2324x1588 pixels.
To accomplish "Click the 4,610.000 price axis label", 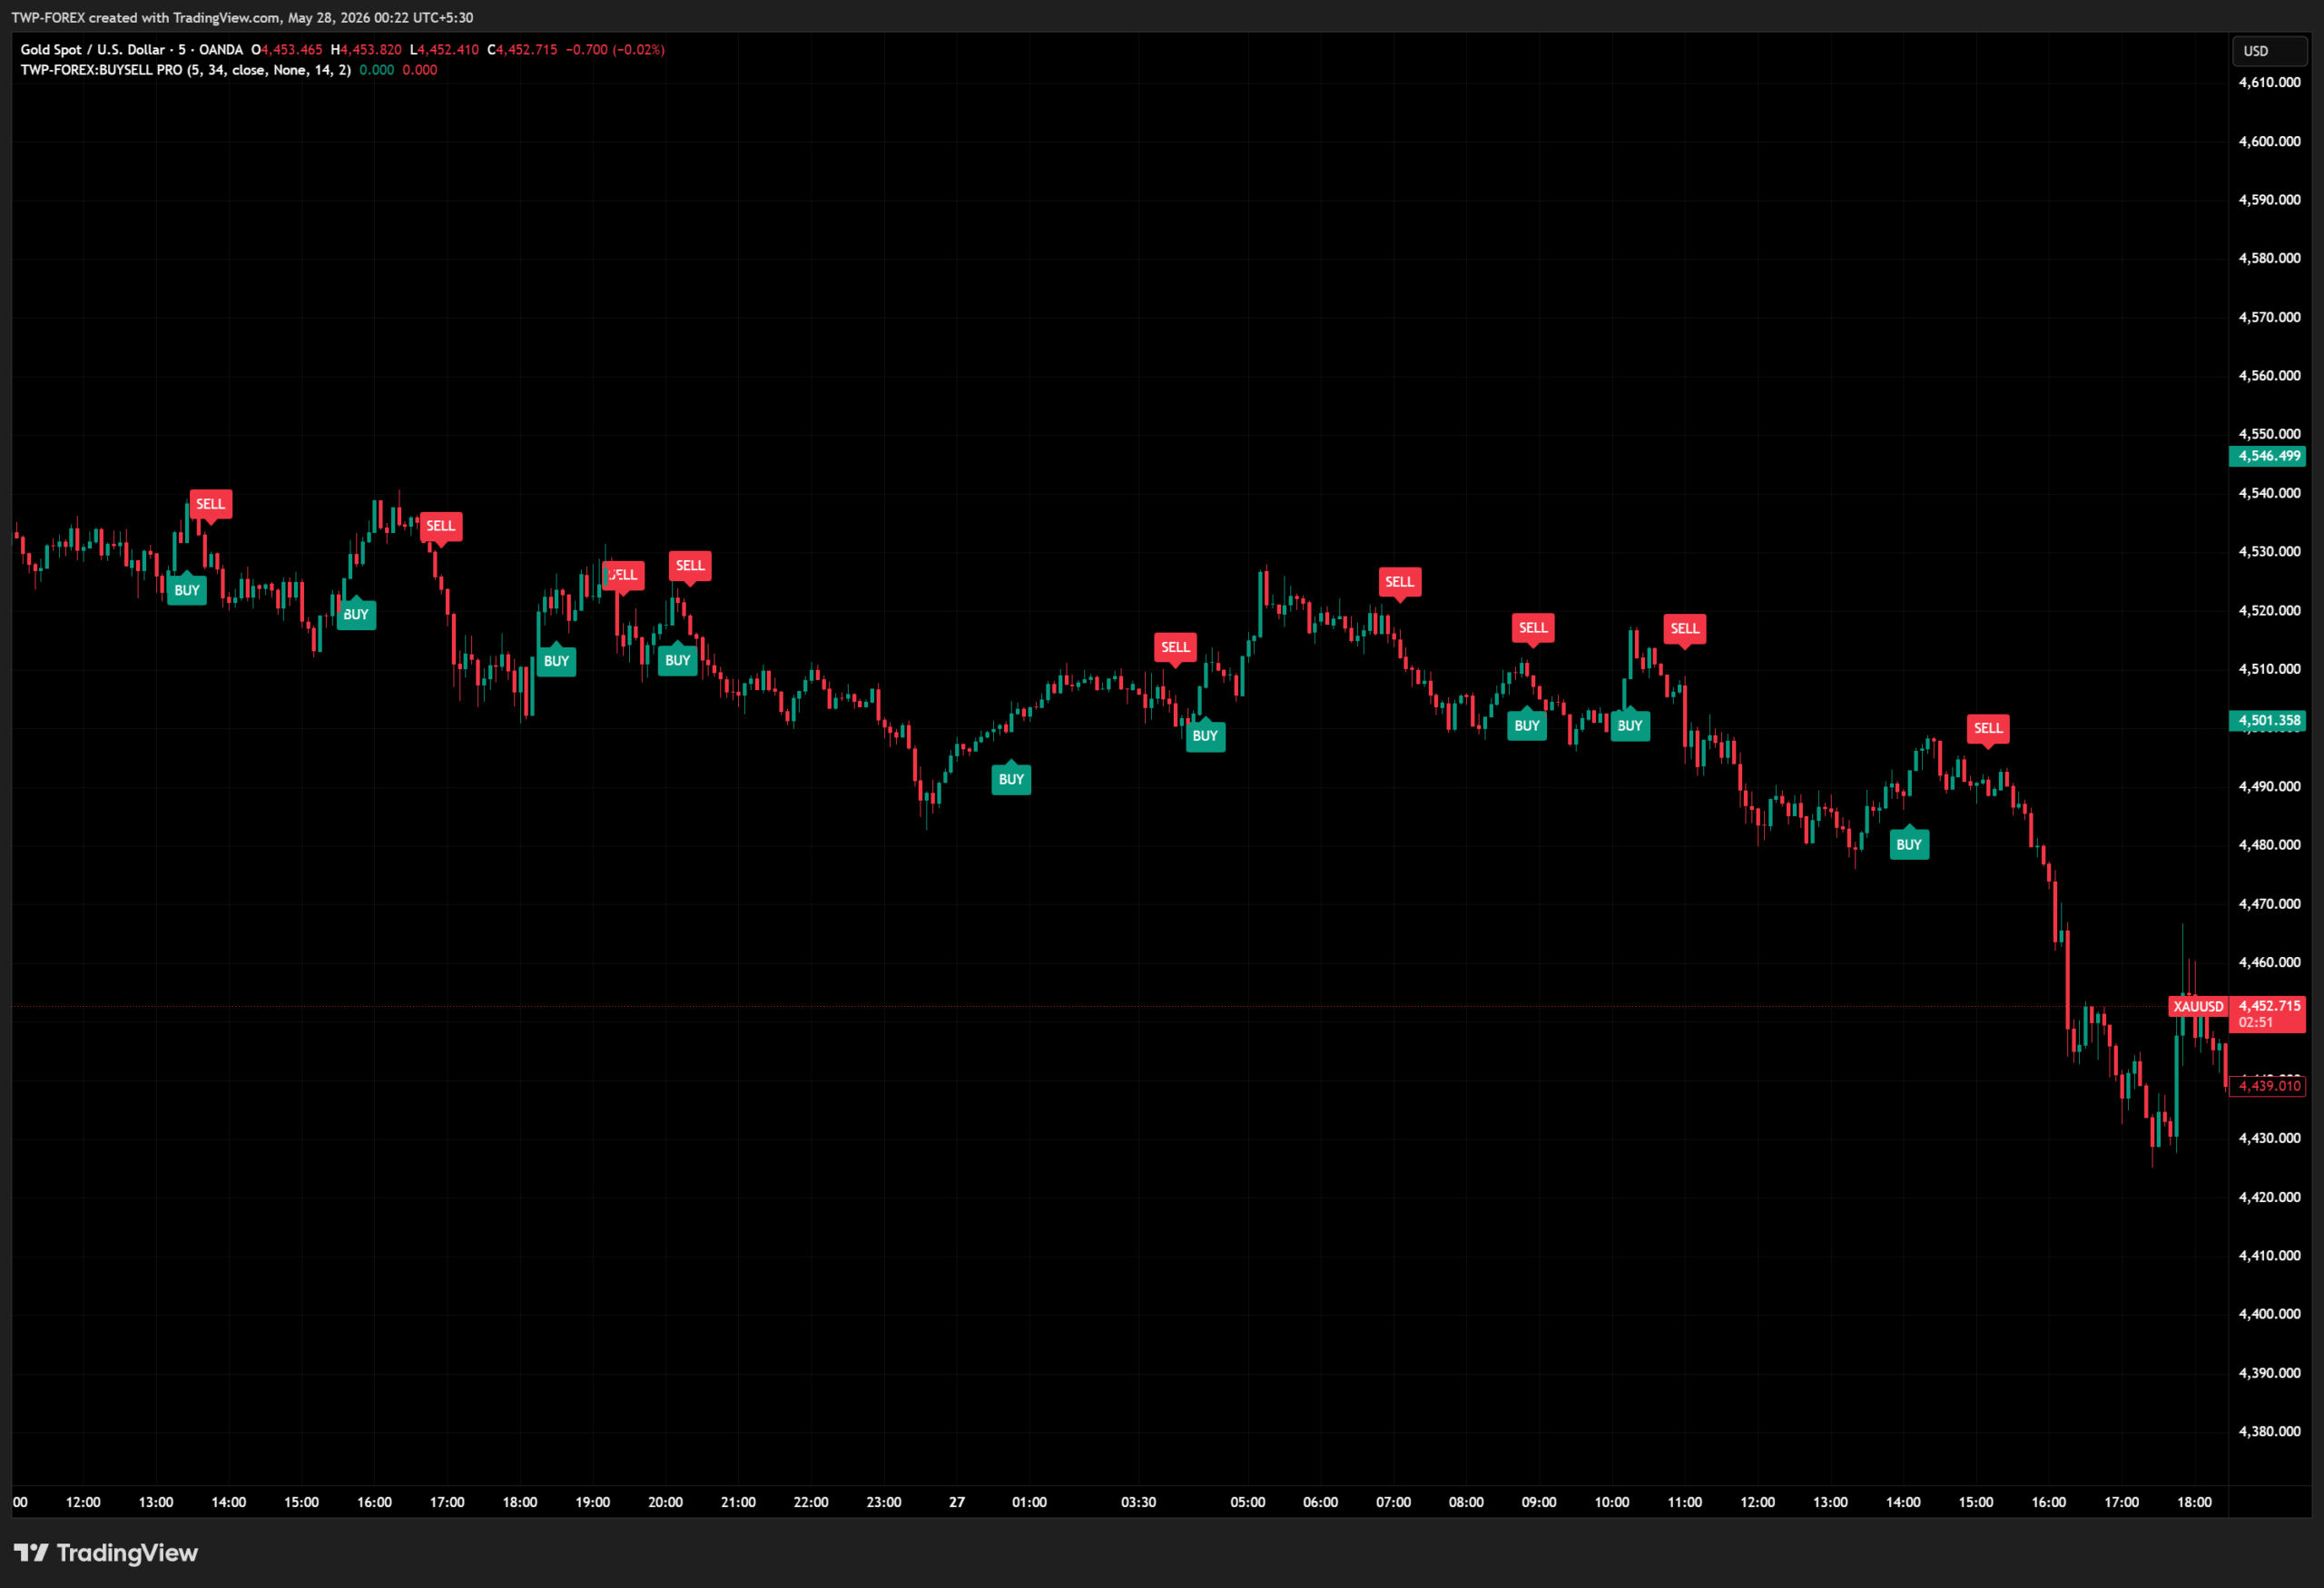I will (x=2269, y=83).
